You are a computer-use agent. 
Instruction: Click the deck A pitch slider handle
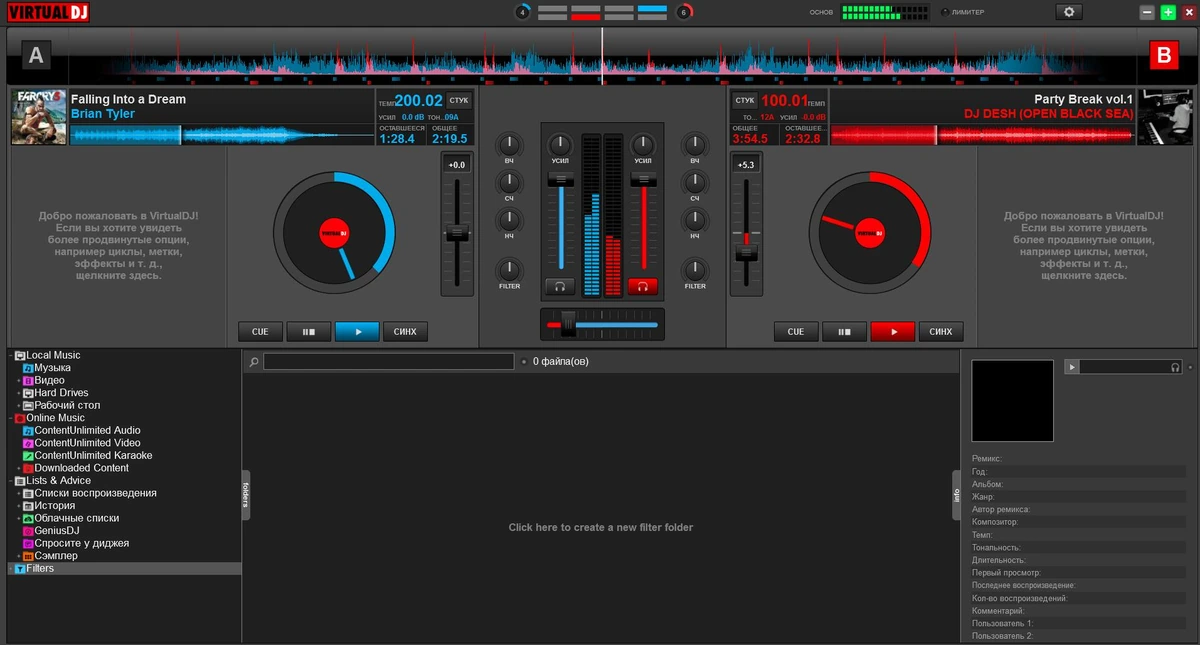tap(458, 233)
